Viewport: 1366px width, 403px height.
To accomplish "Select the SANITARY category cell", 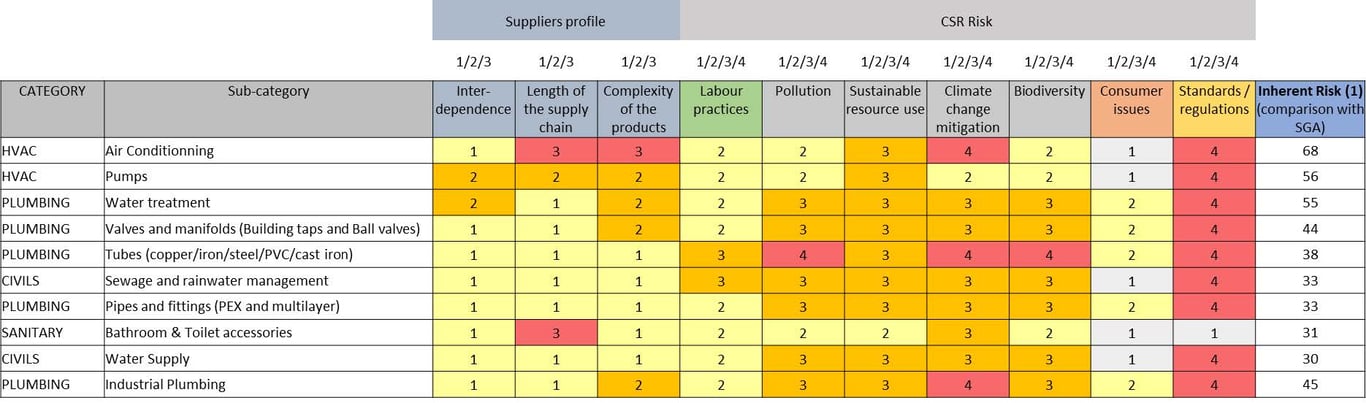I will tap(52, 332).
